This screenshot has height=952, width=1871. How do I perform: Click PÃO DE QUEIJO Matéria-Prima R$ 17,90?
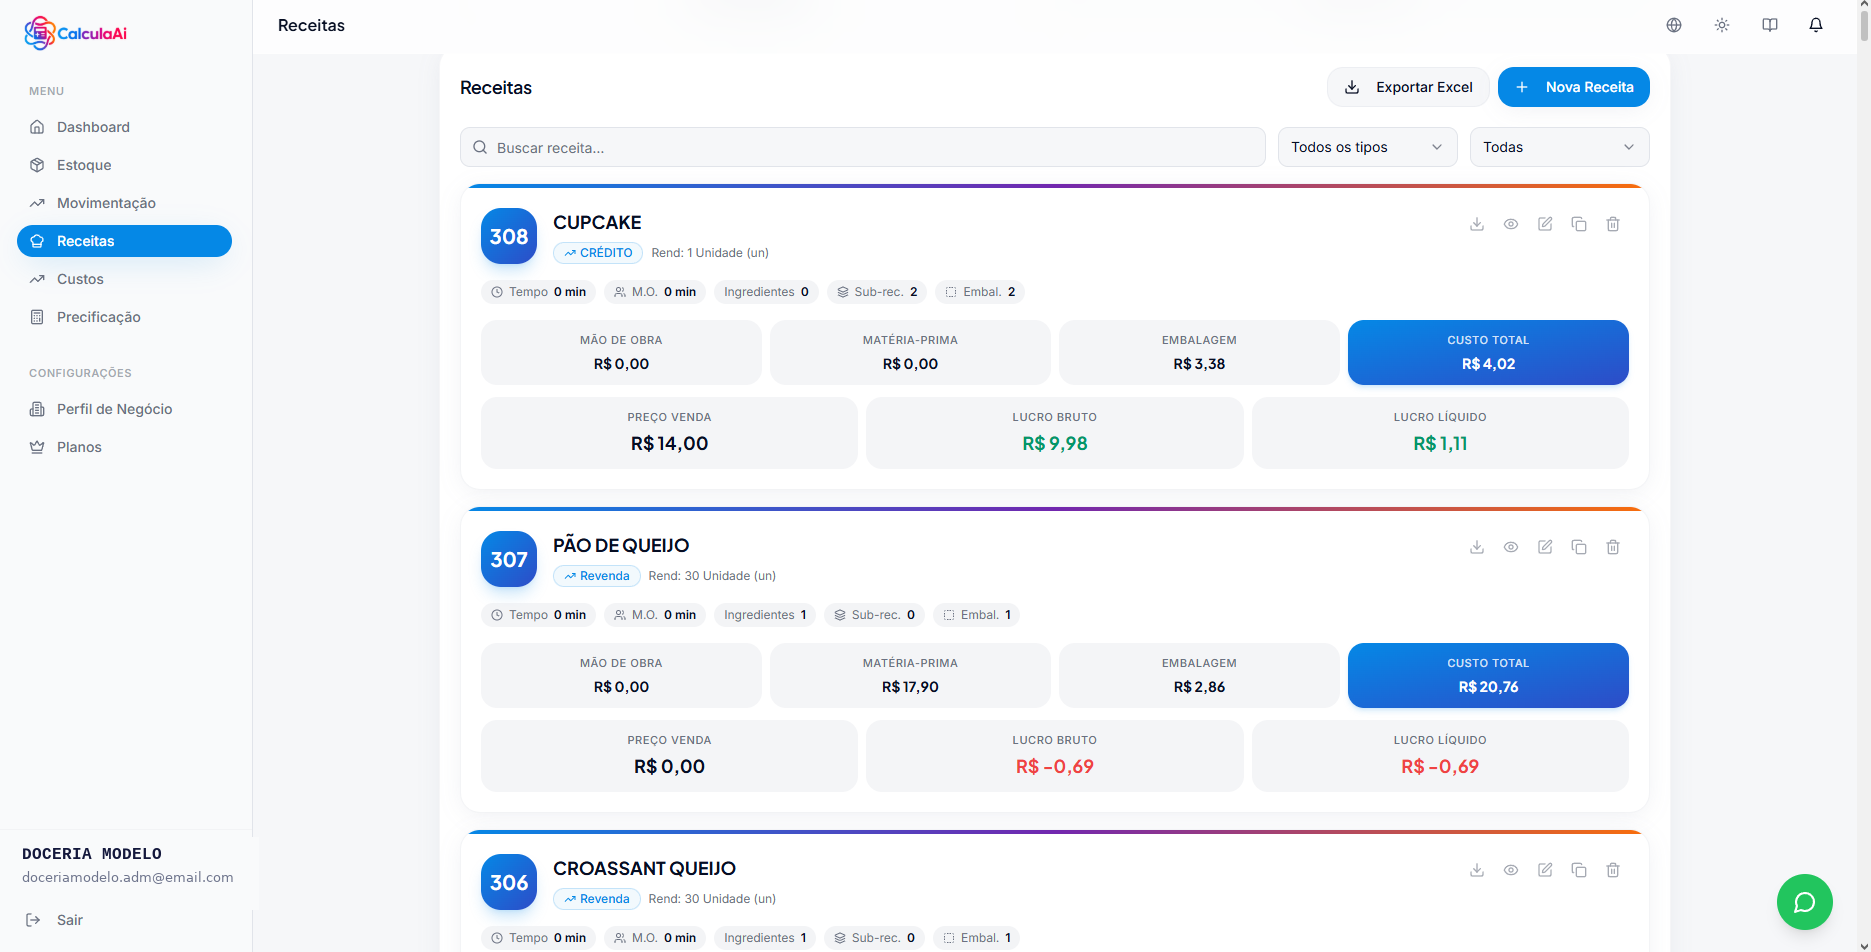coord(910,675)
